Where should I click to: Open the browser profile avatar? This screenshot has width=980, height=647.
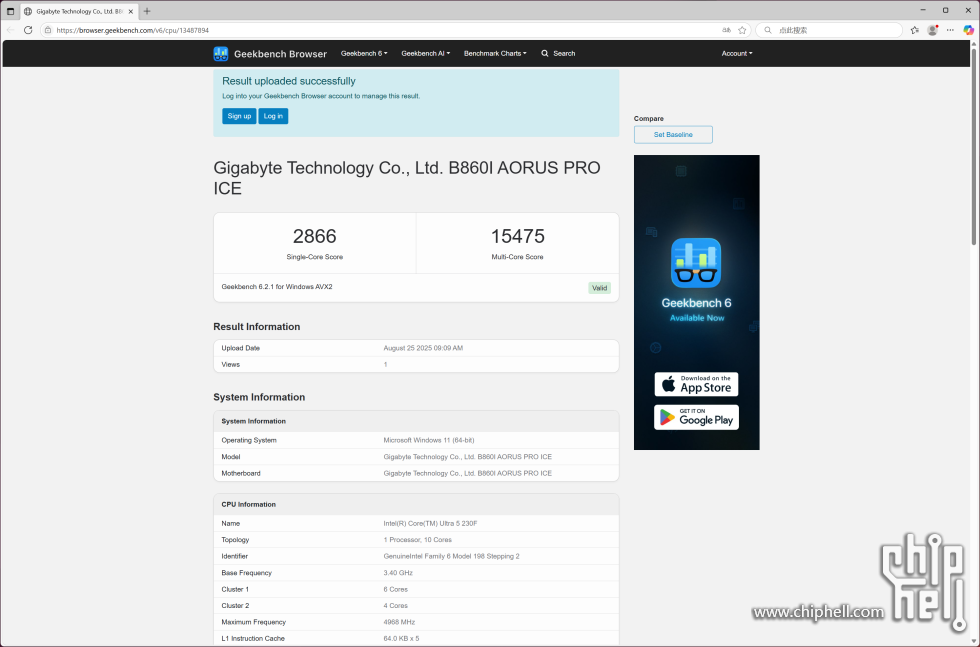tap(932, 30)
